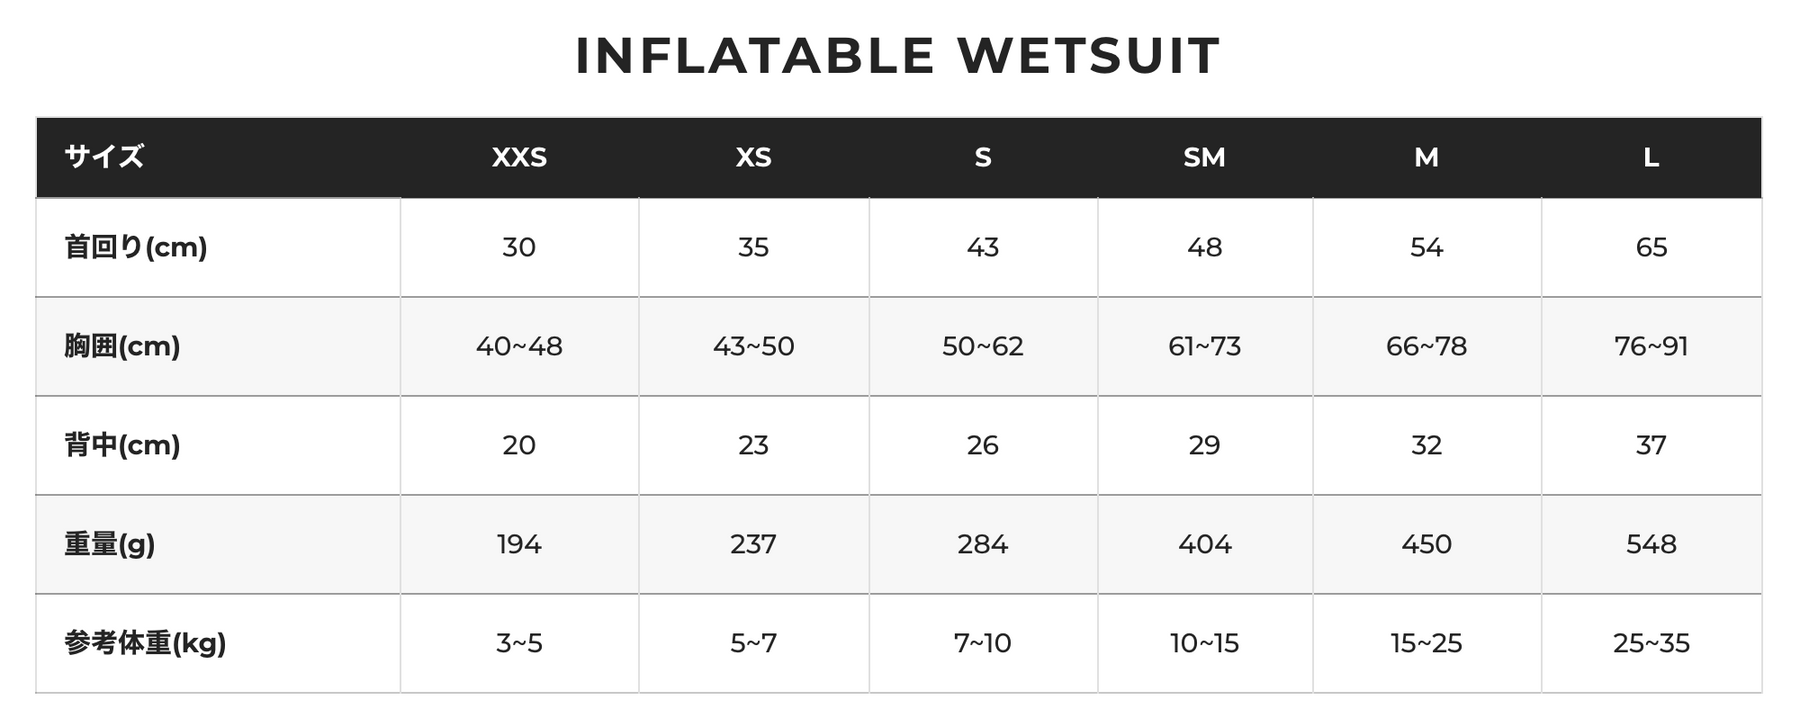This screenshot has width=1800, height=727.
Task: Click weight cell showing 548
Action: pos(1651,544)
